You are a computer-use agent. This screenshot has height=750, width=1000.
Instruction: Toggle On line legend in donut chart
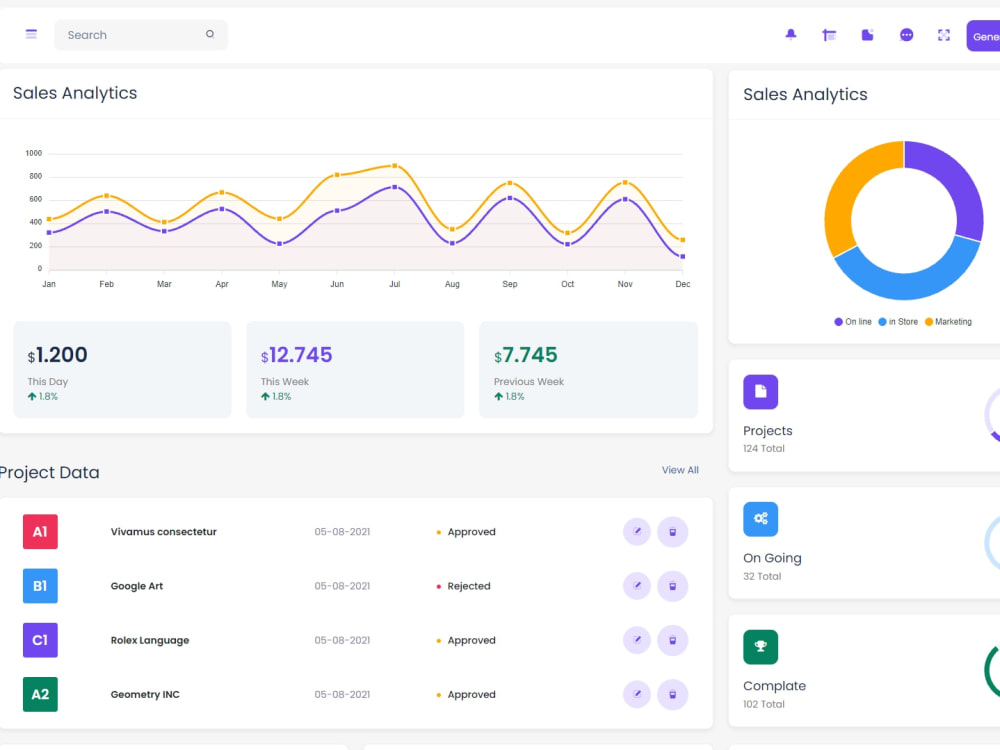point(853,322)
